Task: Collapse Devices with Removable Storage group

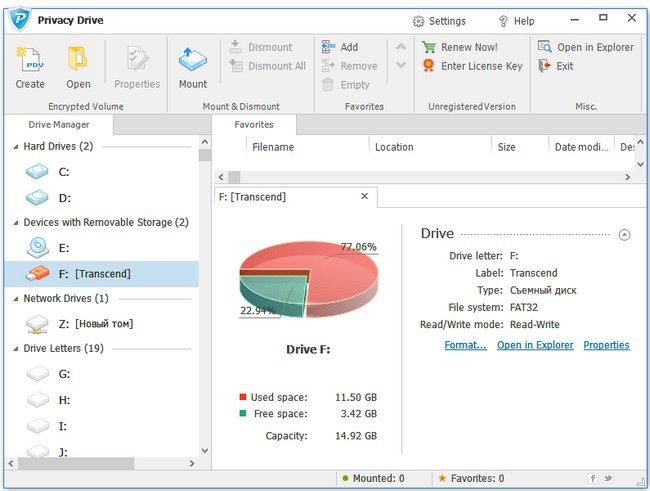Action: click(16, 223)
